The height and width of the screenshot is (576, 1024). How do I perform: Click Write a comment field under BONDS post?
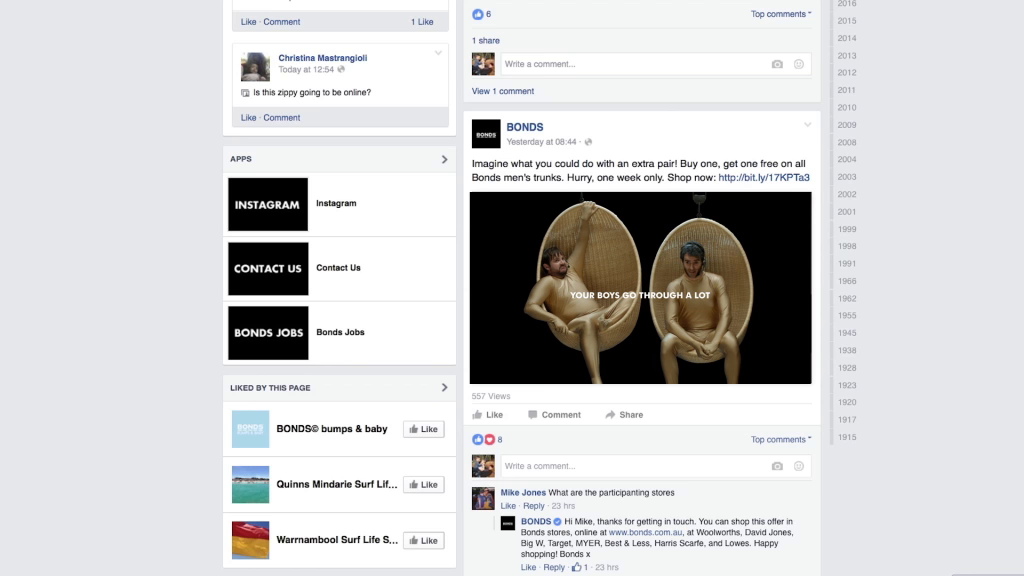point(656,466)
